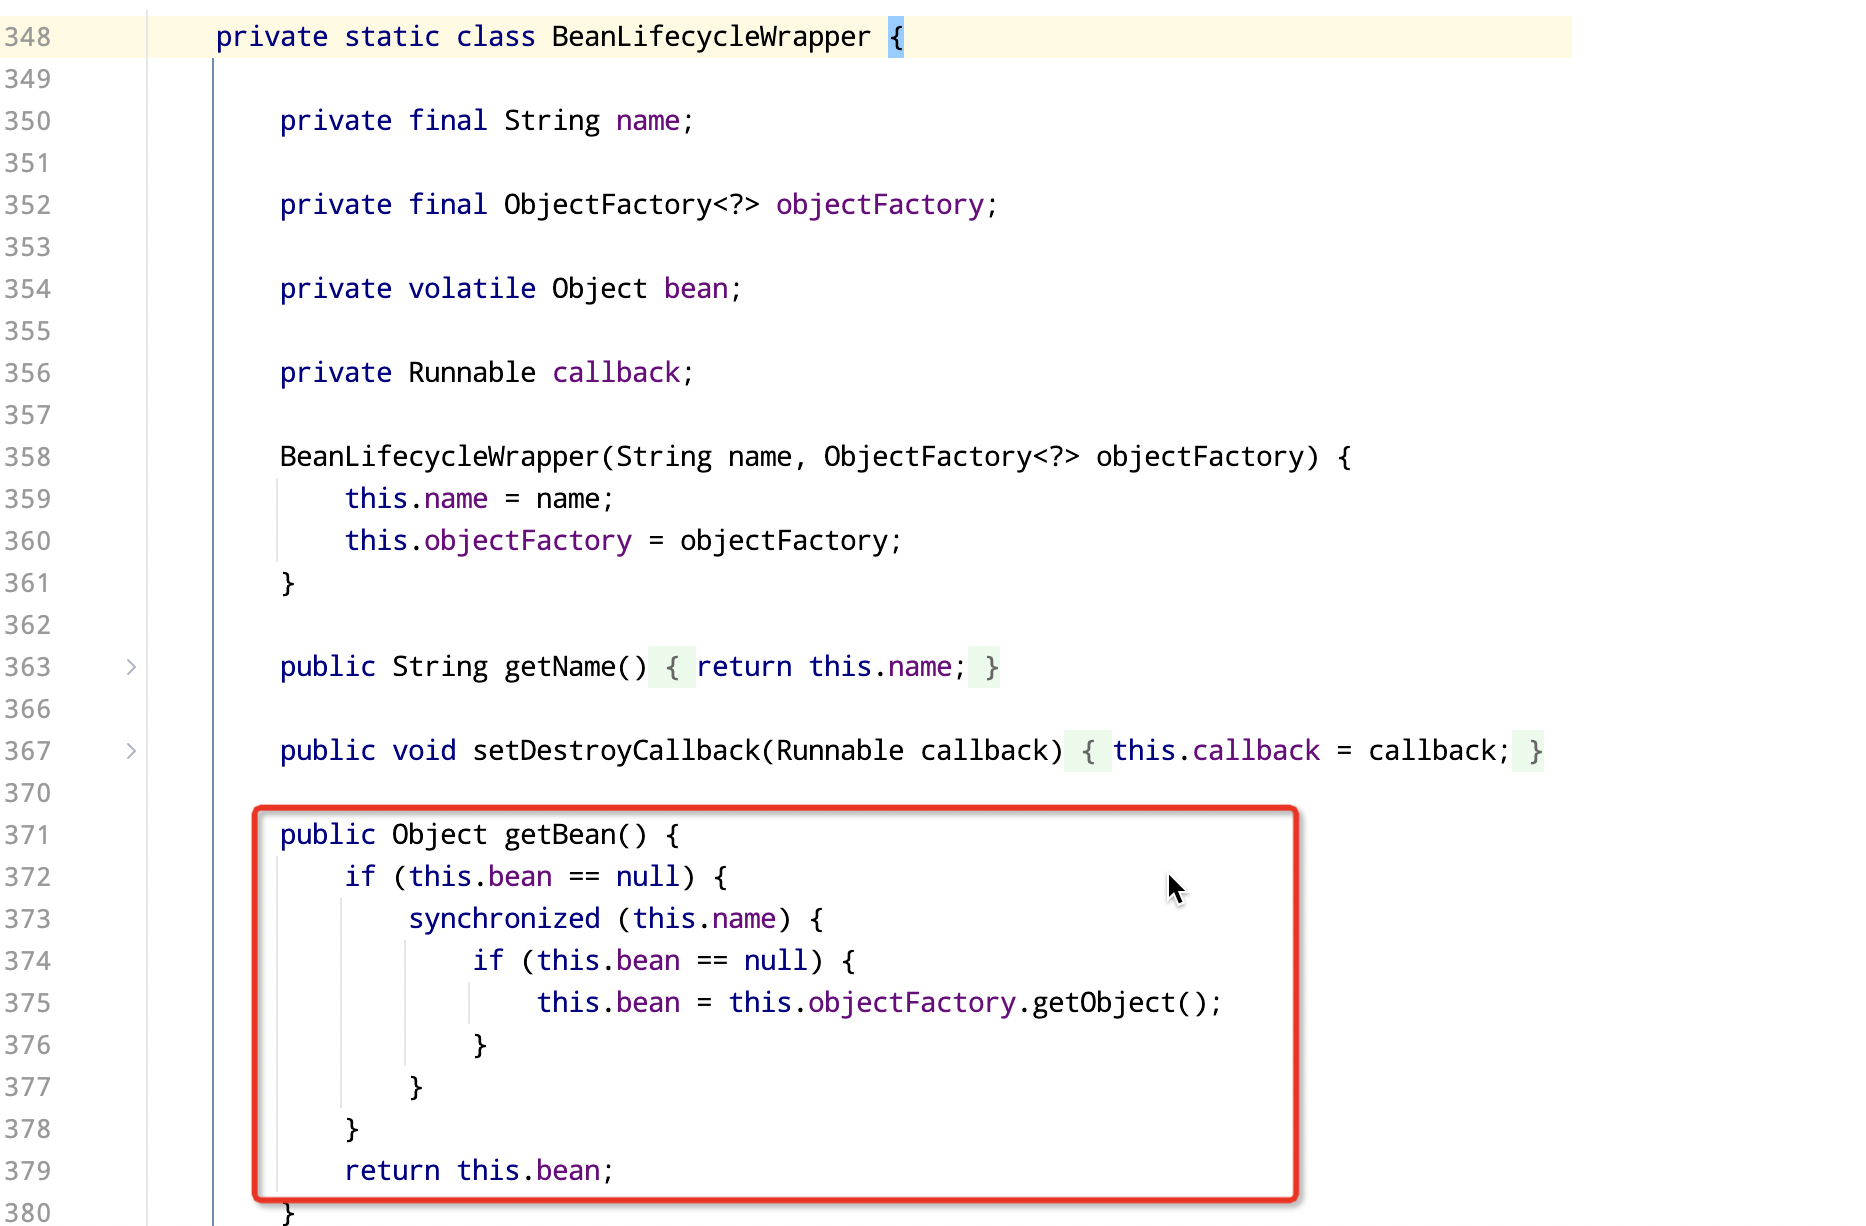Click the highlighted opening brace on line 348

(896, 37)
